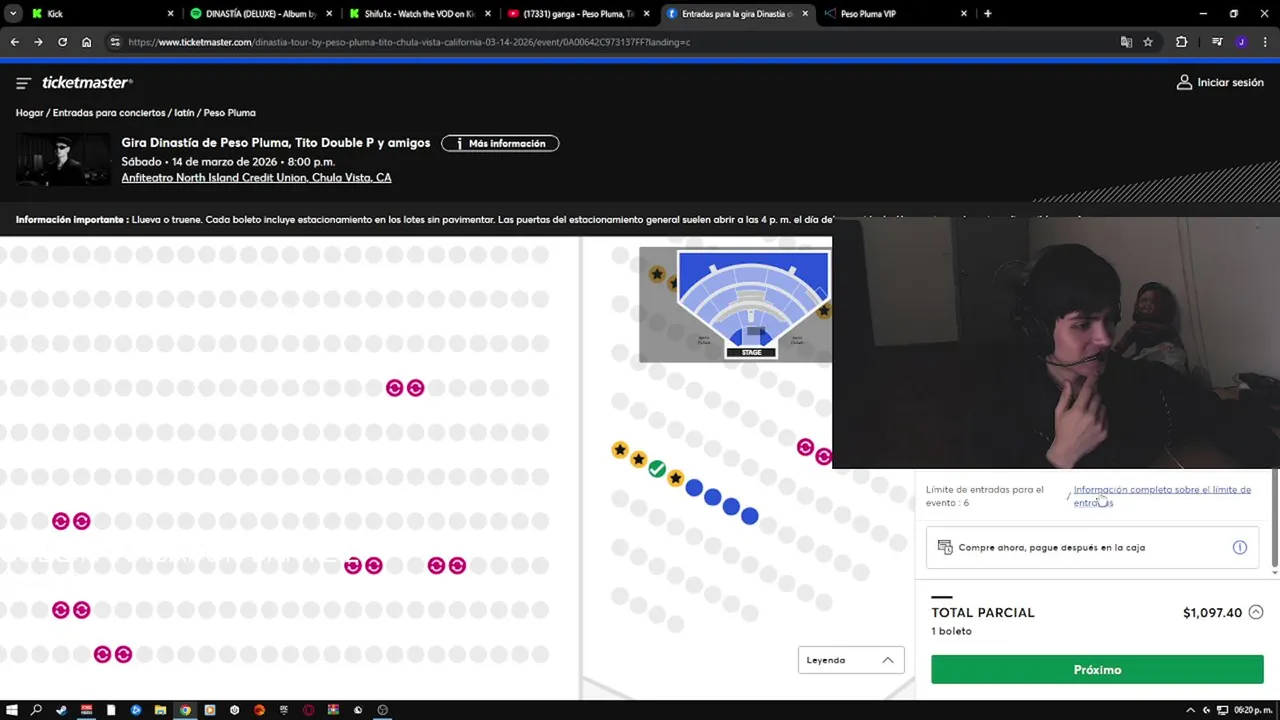Screen dimensions: 1280x720
Task: Switch to the ganga - Peso Pluma YouTube tab
Action: (x=577, y=14)
